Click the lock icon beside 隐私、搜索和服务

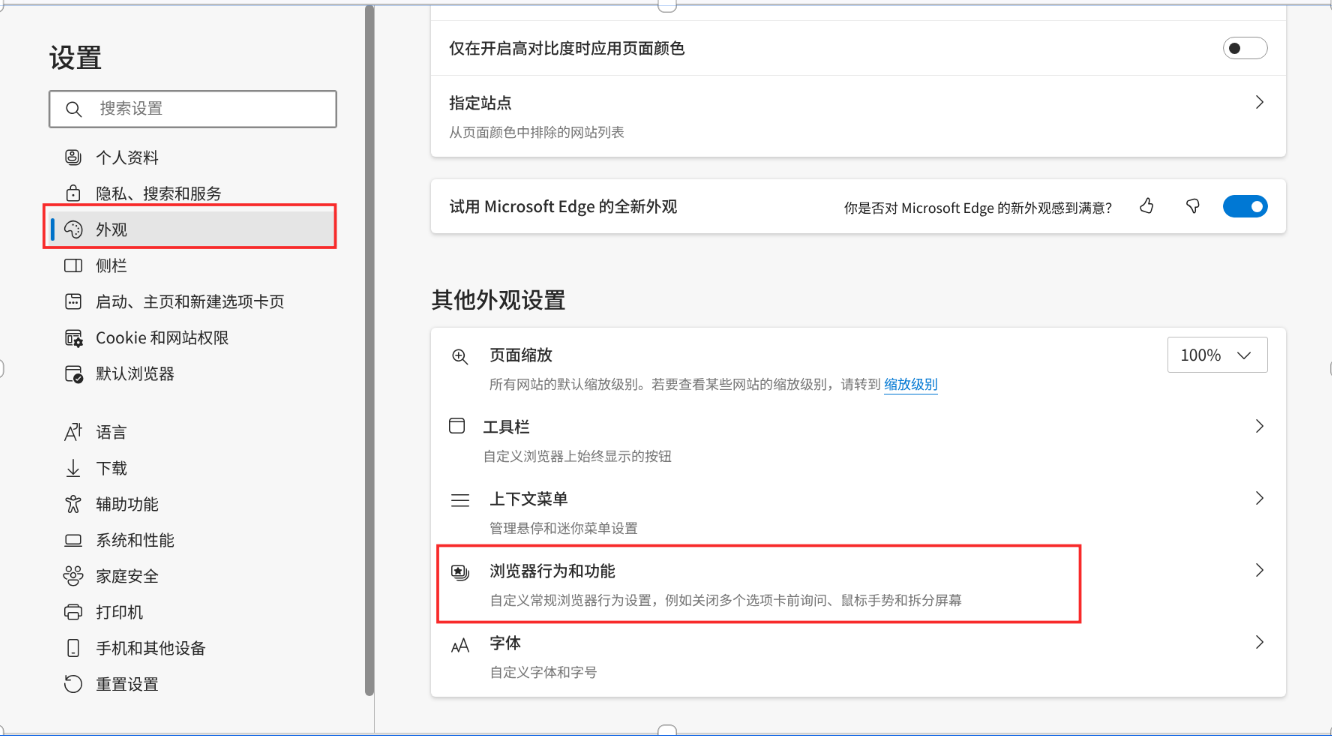pos(73,193)
